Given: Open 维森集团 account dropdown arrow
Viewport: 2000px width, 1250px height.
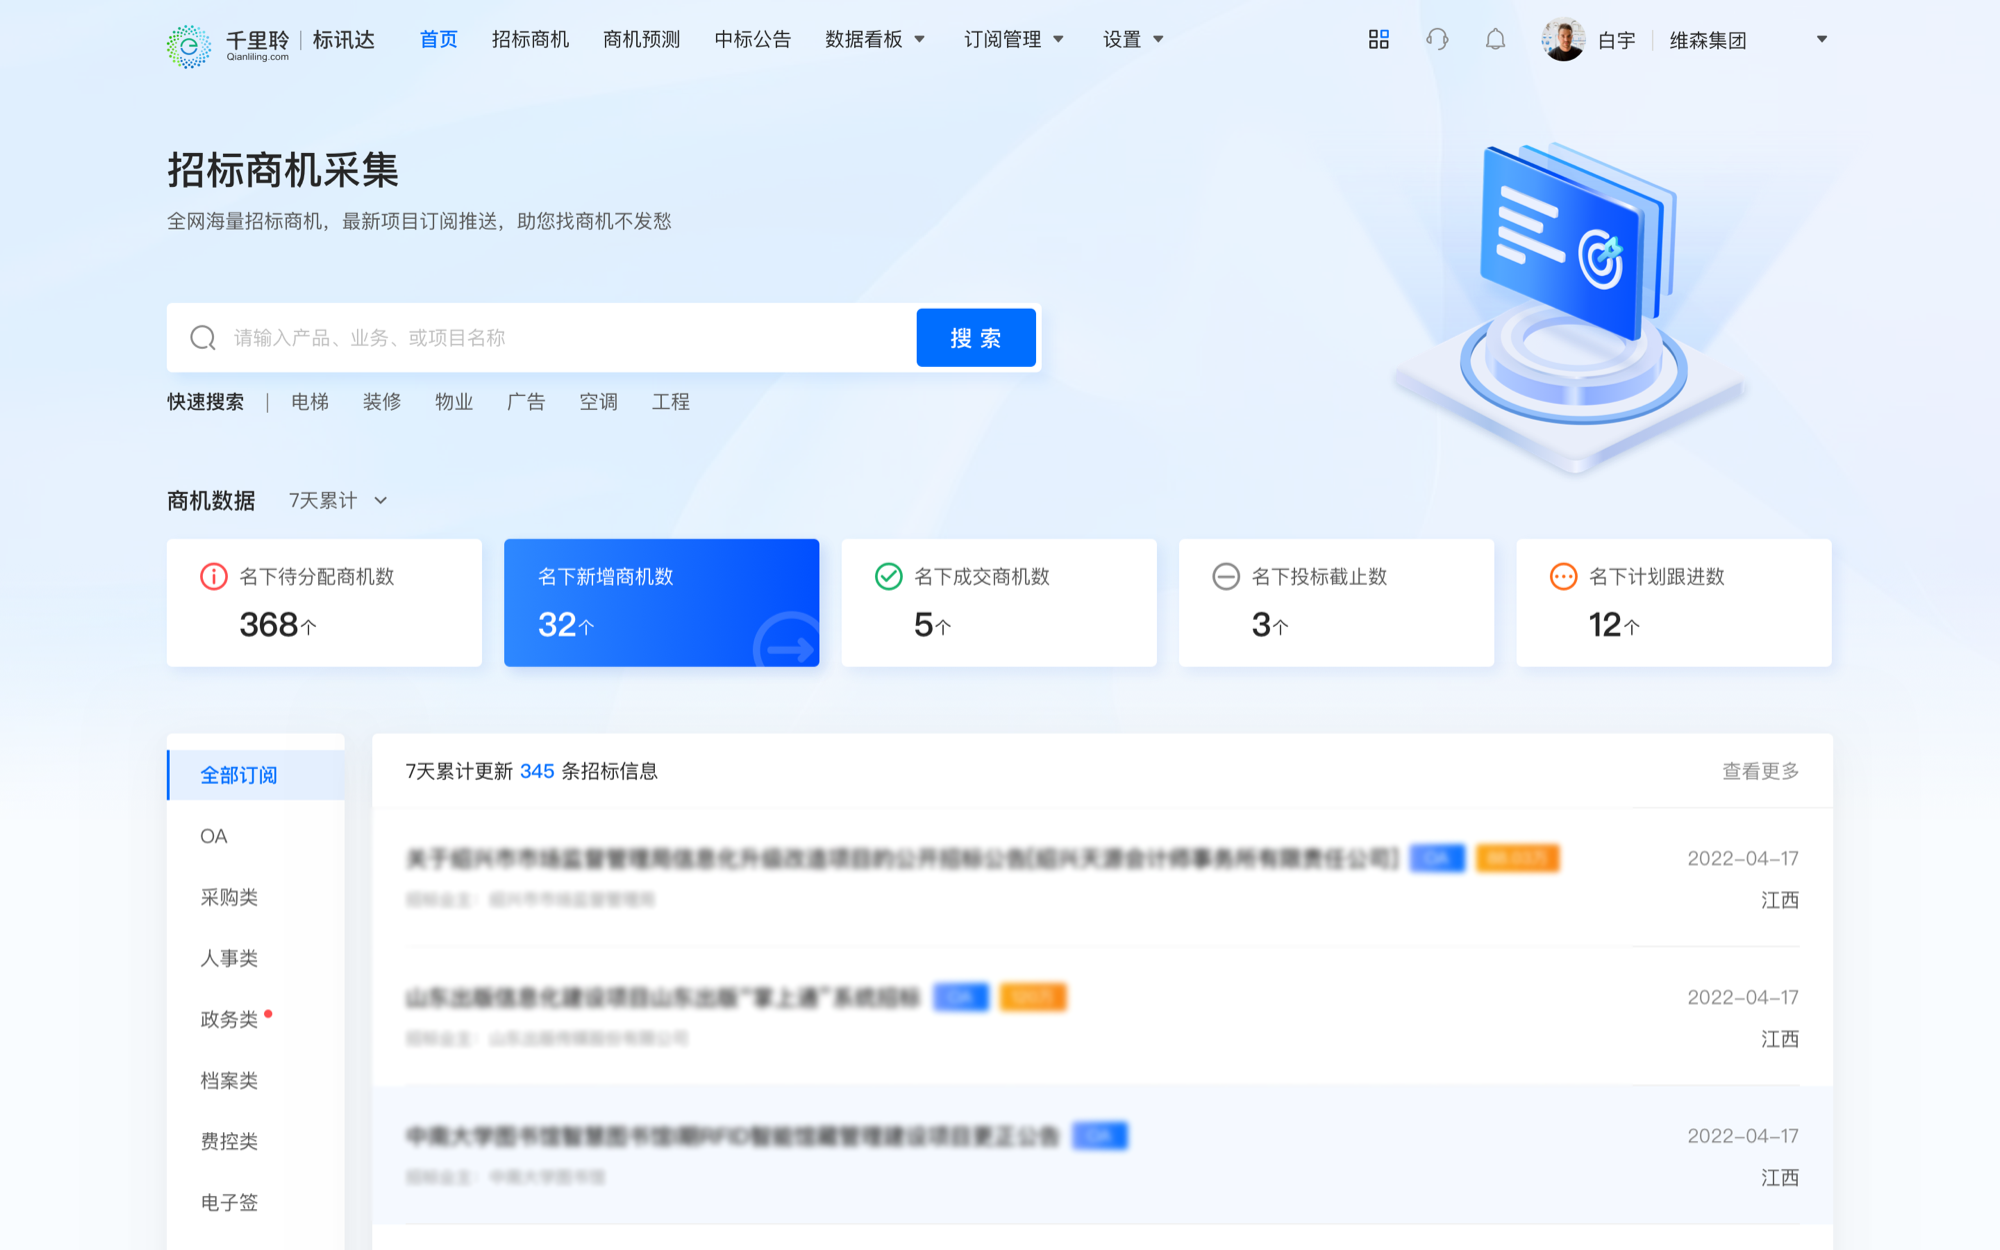Looking at the screenshot, I should coord(1822,39).
